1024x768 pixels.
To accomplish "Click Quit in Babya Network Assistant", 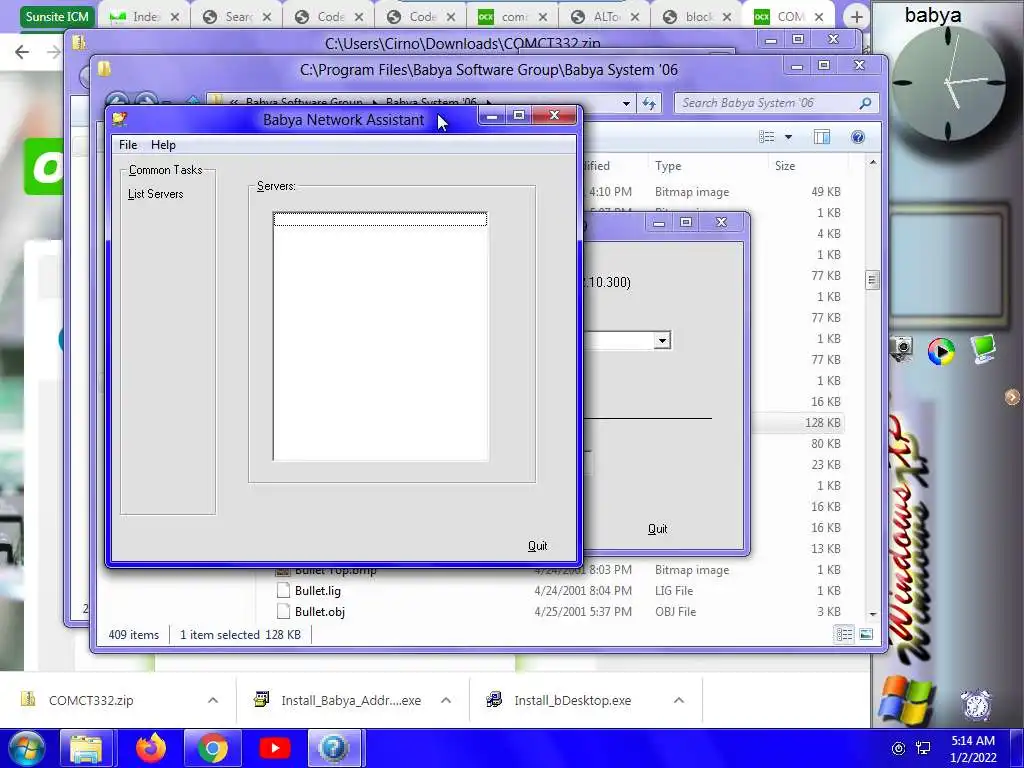I will coord(537,546).
